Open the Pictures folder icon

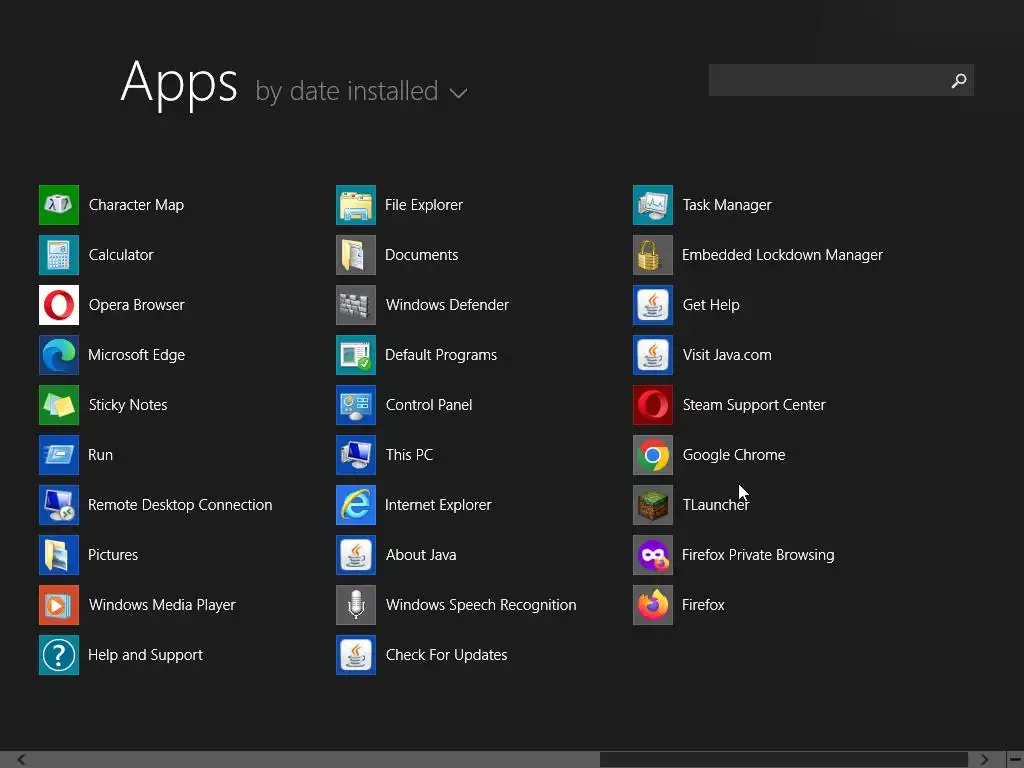59,555
